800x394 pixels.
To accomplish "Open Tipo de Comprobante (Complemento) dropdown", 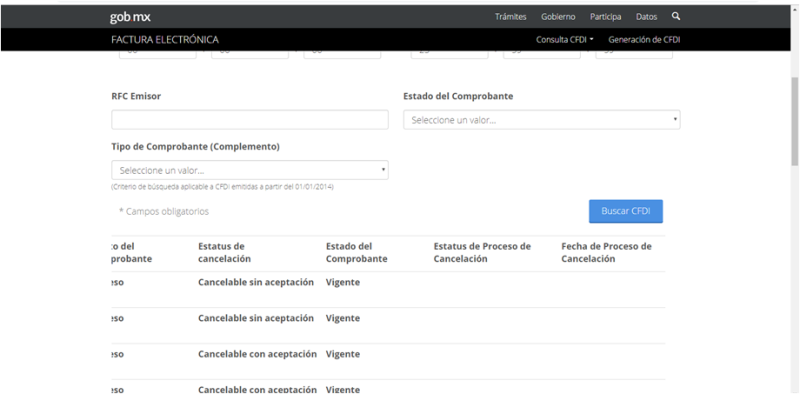I will click(x=250, y=170).
